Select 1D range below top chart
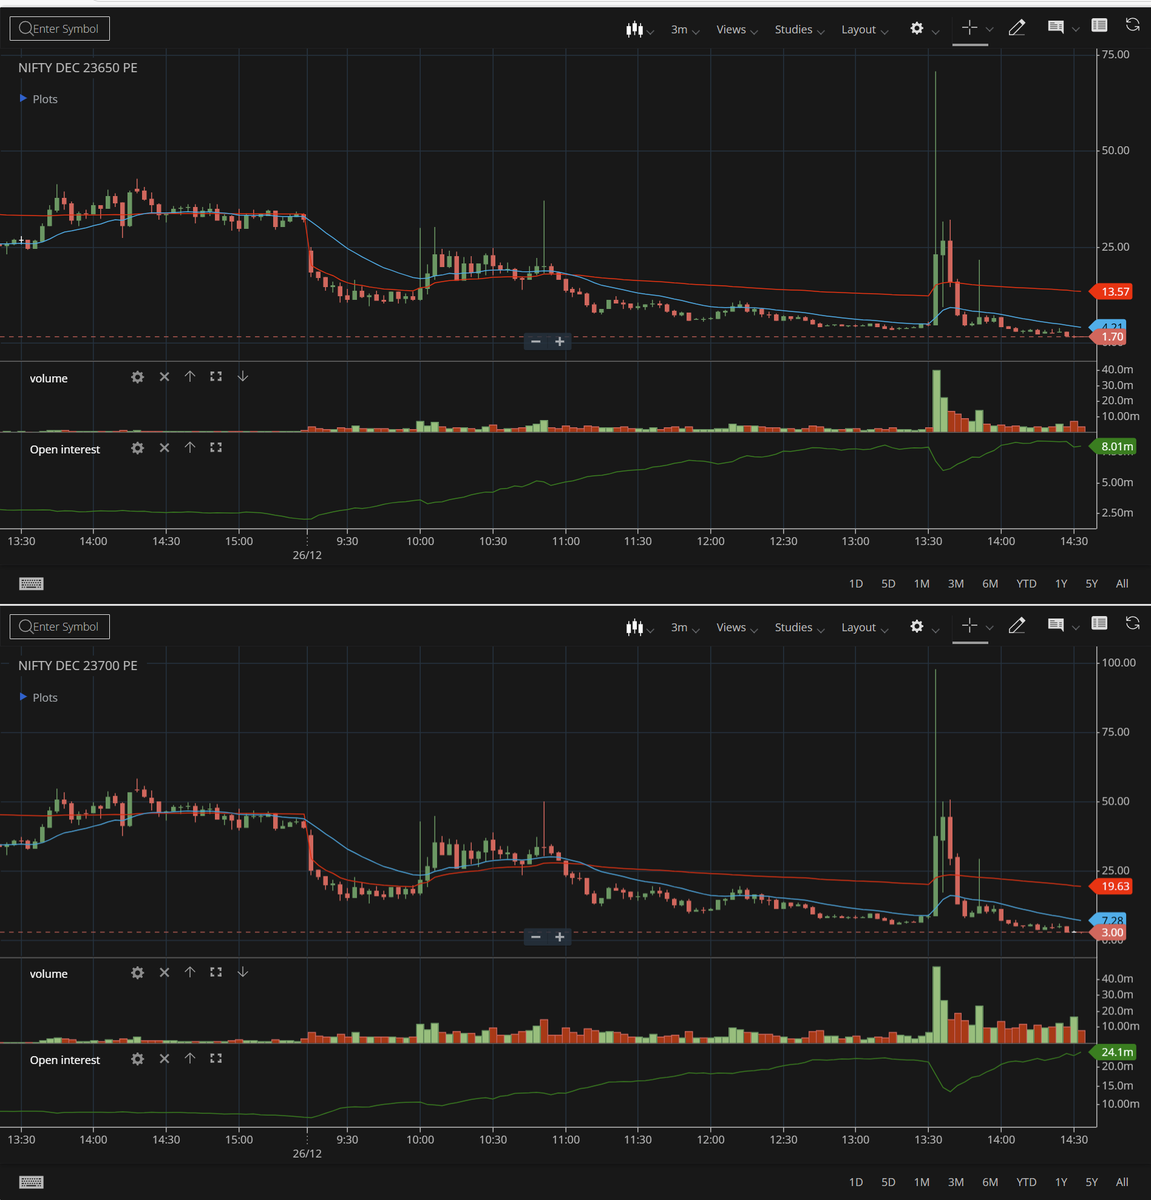Viewport: 1151px width, 1200px height. pos(856,584)
